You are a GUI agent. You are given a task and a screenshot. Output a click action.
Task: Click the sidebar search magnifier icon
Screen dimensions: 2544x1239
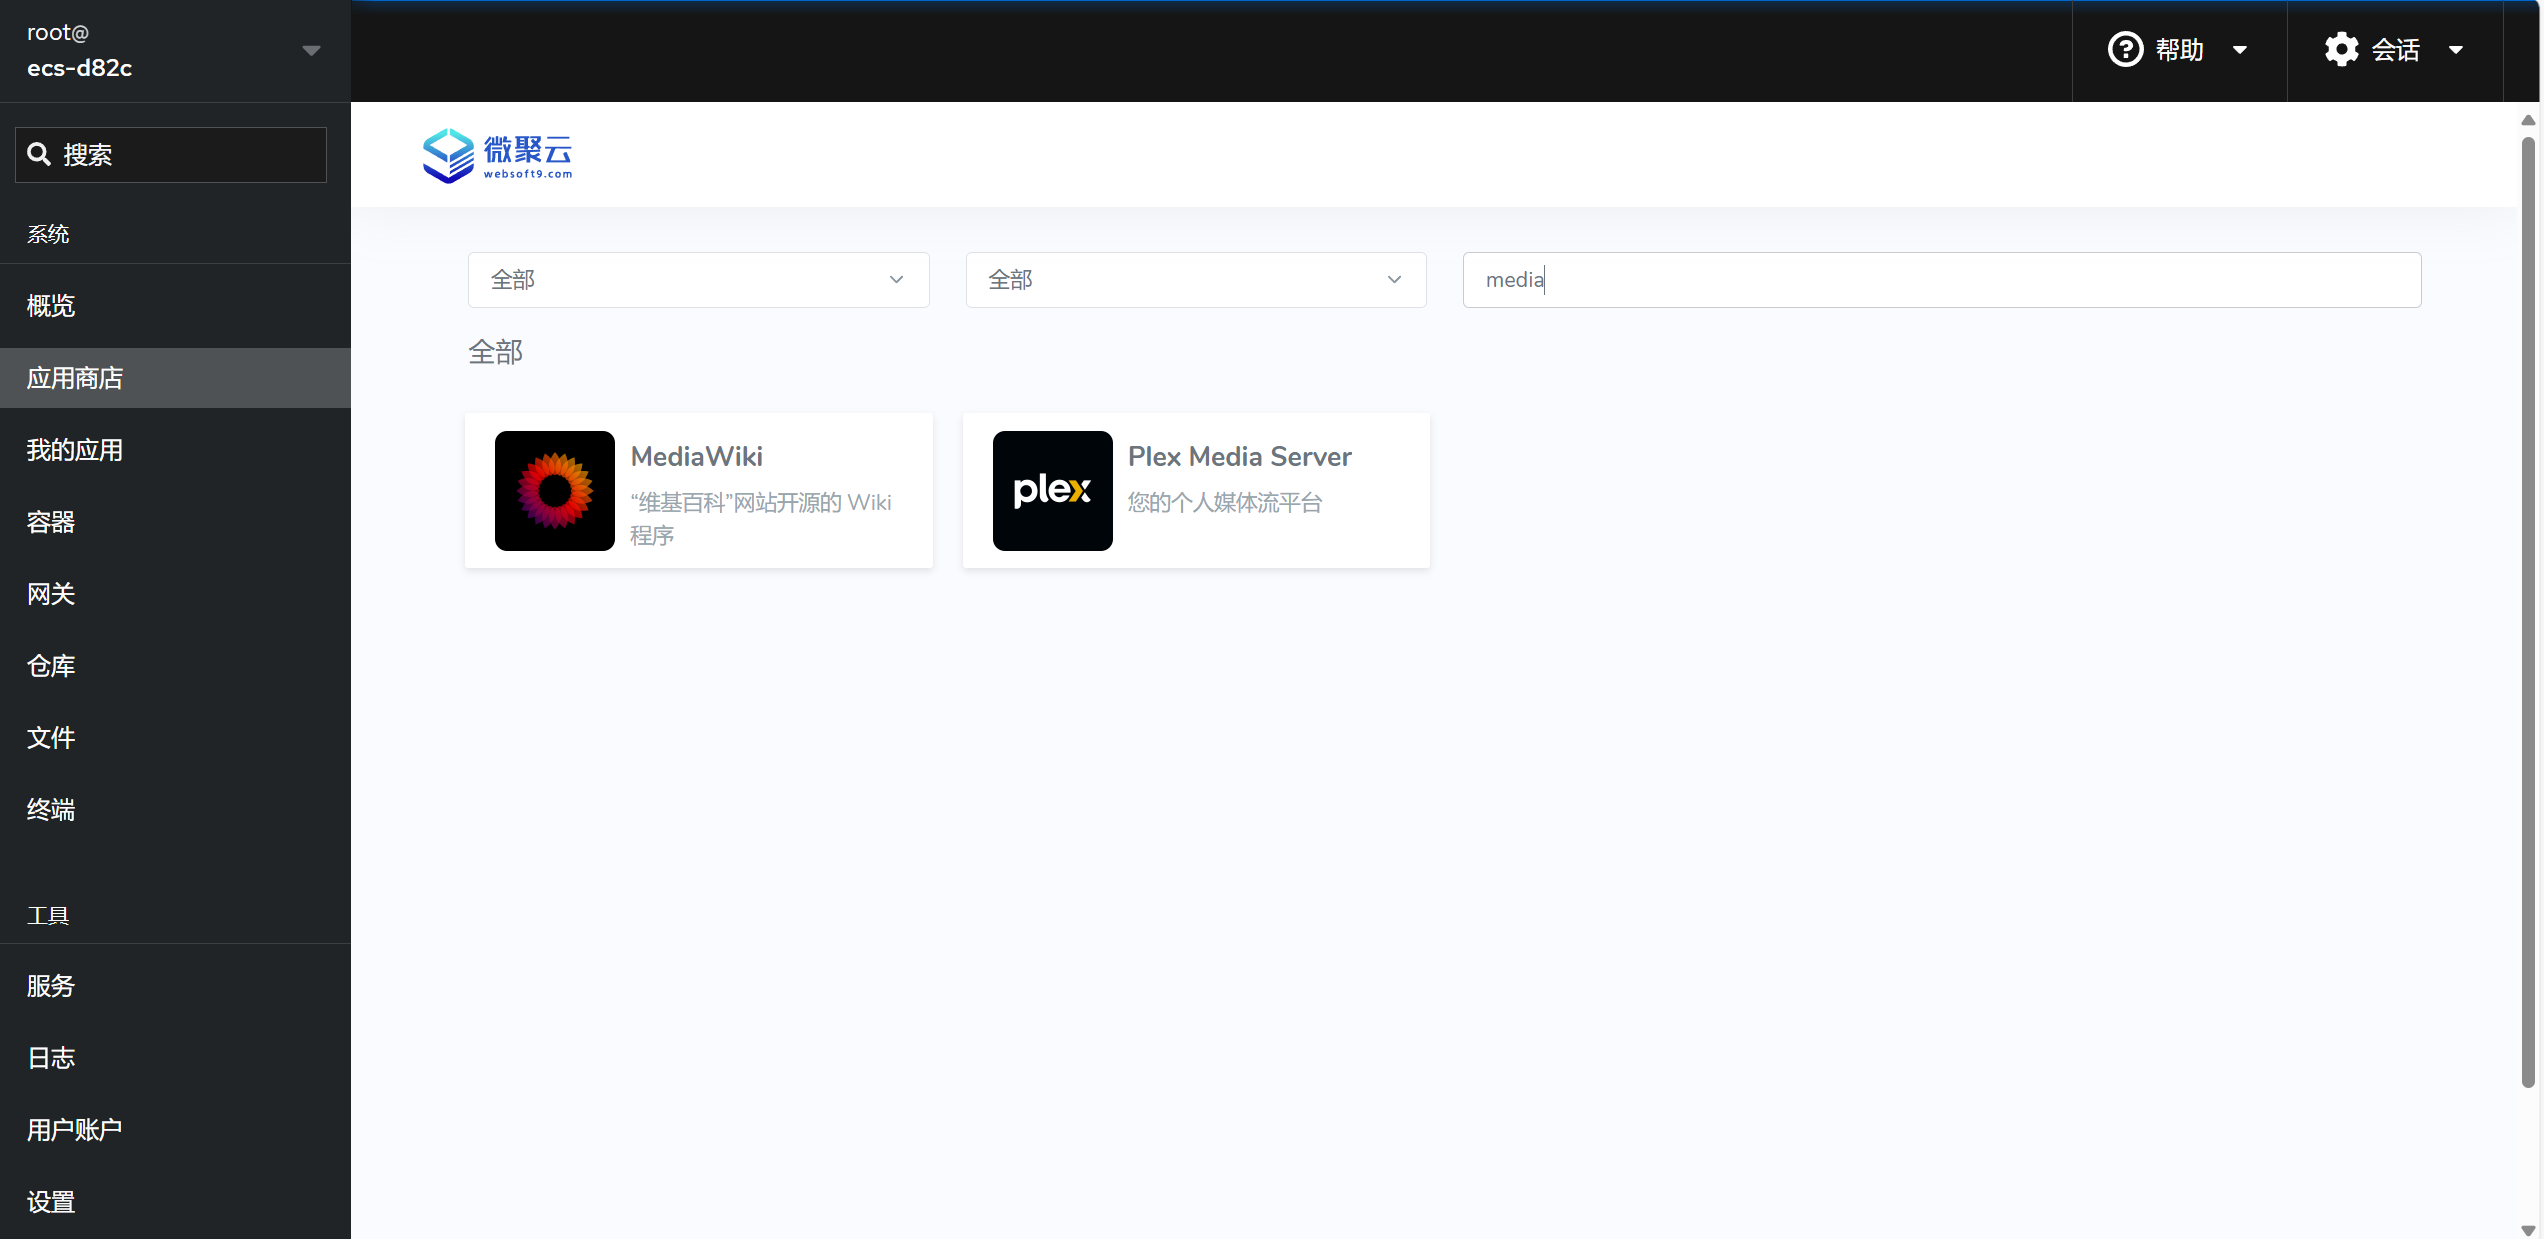pyautogui.click(x=39, y=154)
